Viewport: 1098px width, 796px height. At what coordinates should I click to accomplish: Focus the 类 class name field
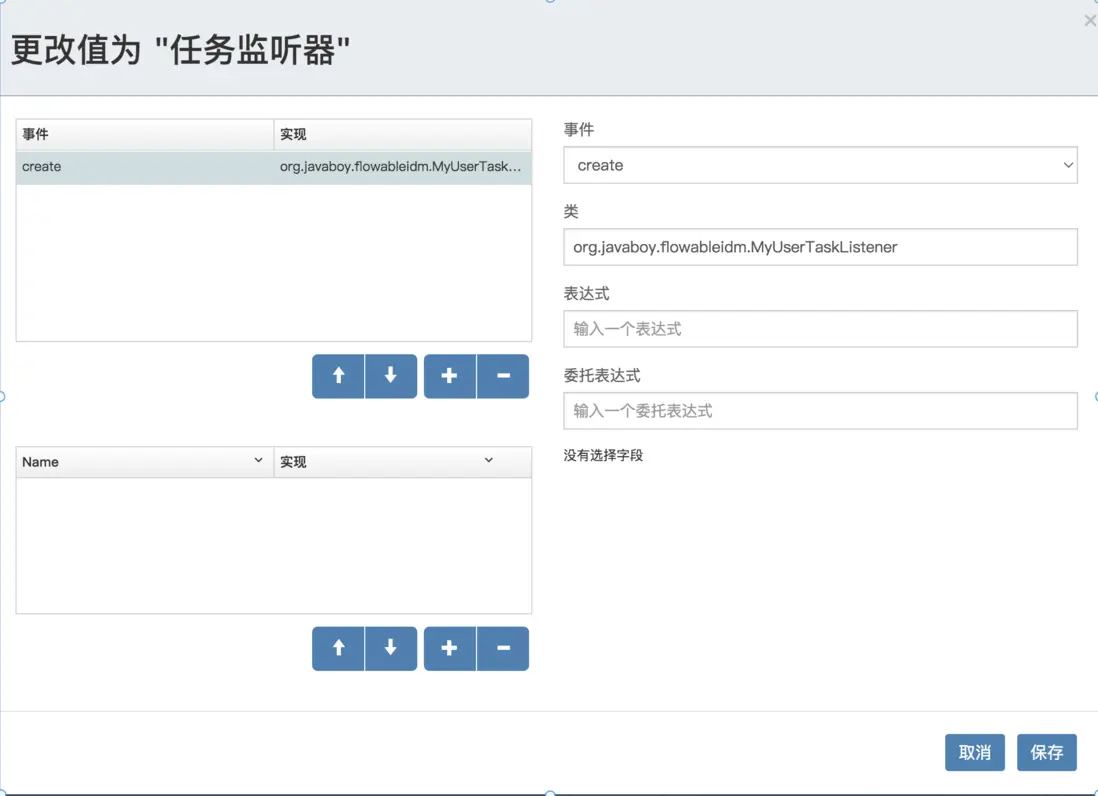coord(820,247)
